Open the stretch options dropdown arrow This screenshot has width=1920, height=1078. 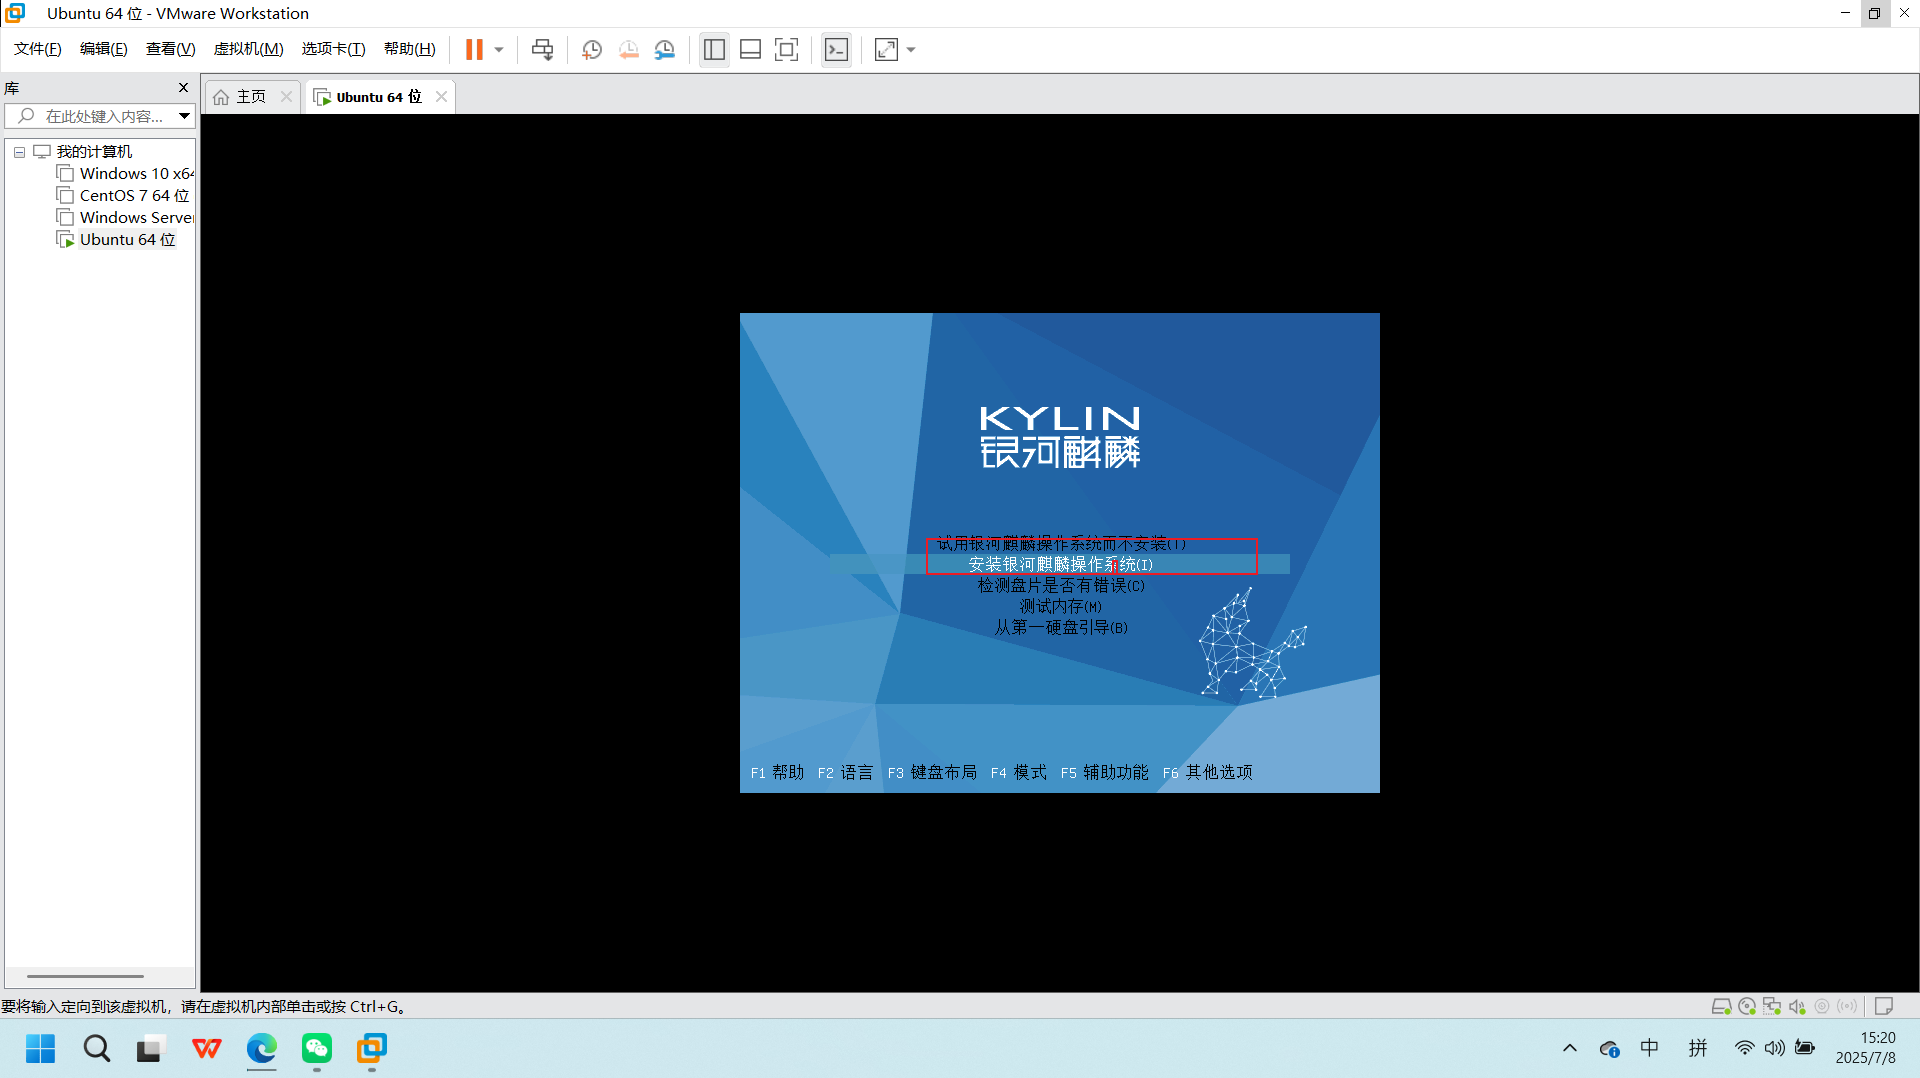click(x=910, y=49)
